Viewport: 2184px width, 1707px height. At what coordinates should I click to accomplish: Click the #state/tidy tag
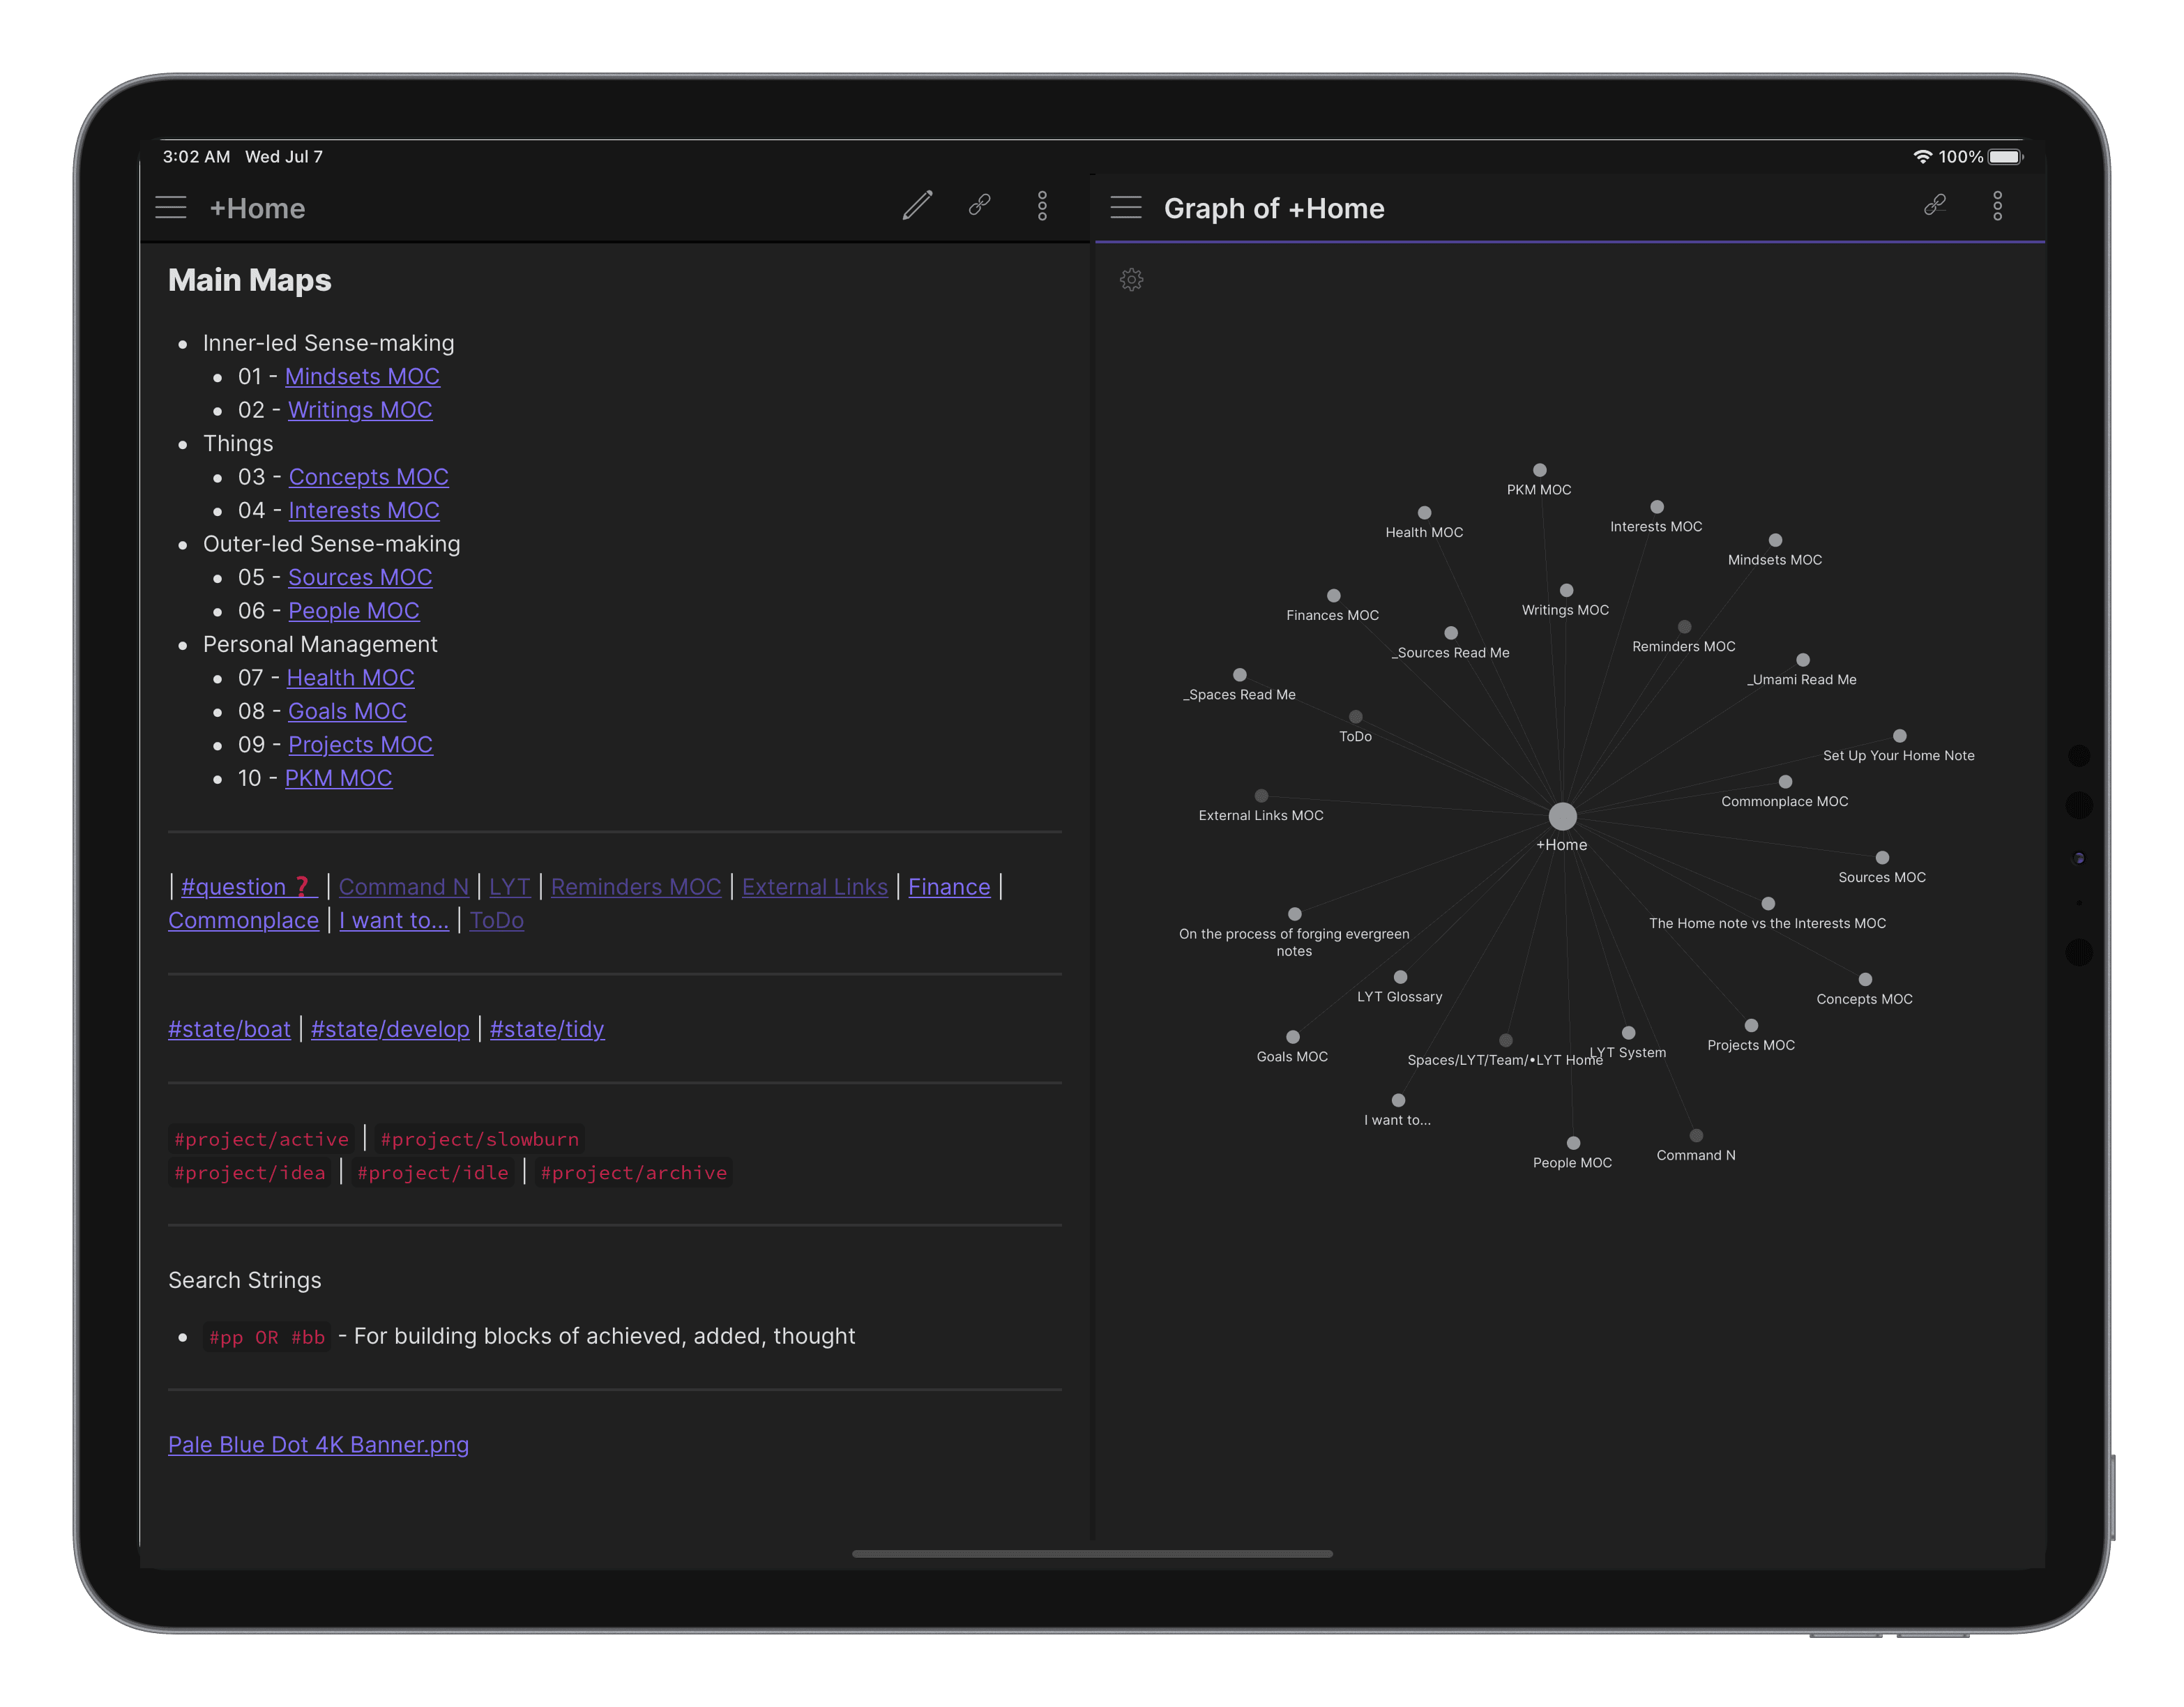pos(547,1030)
